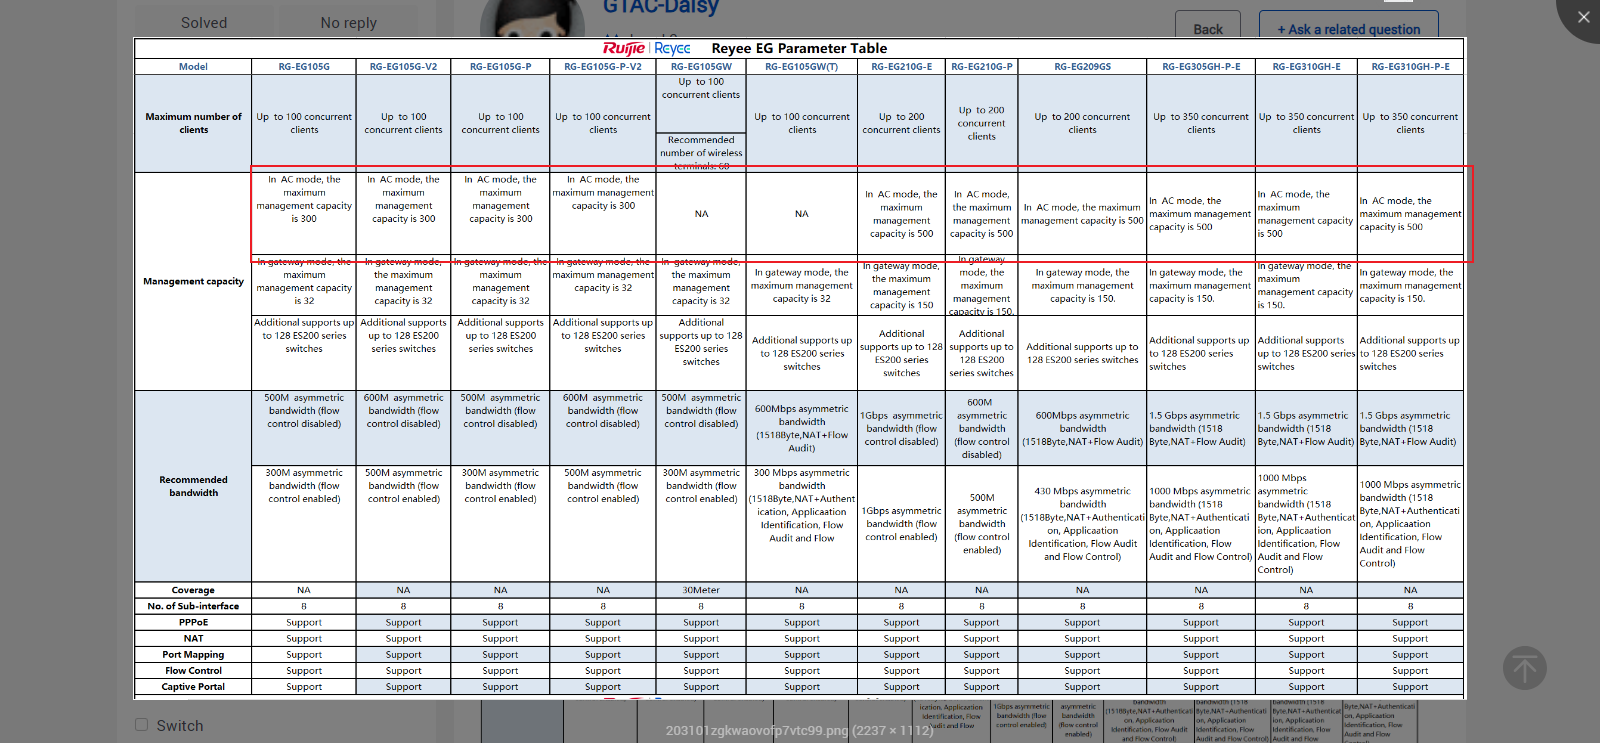Click the Reyee EG Parameter Table title
1600x743 pixels.
click(799, 48)
